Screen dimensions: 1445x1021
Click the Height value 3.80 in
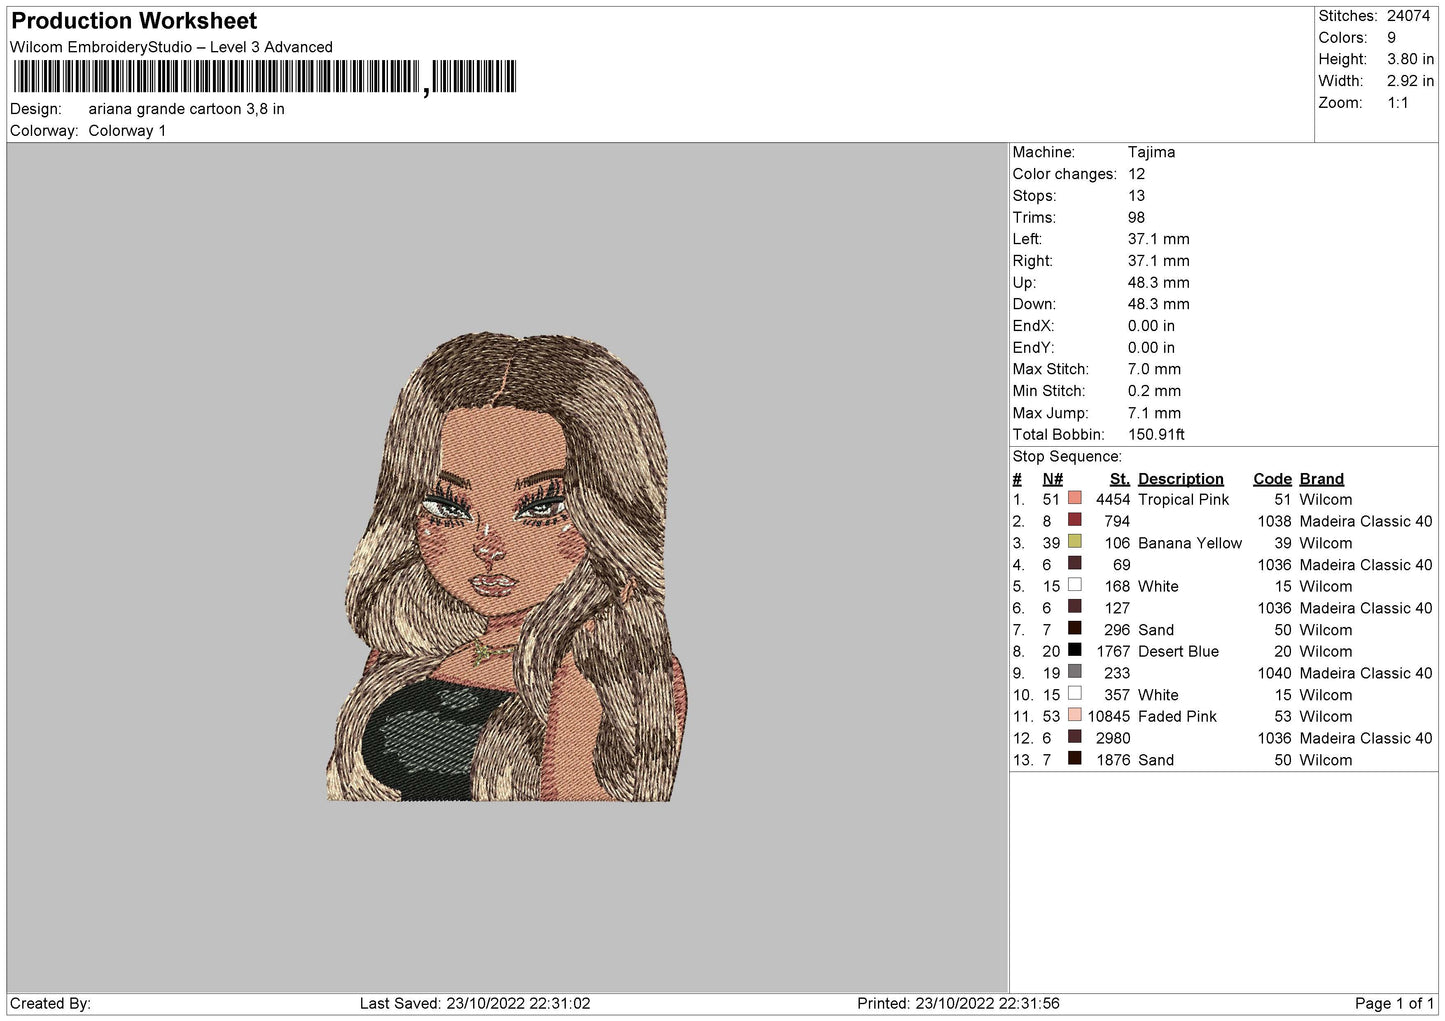pyautogui.click(x=1410, y=60)
